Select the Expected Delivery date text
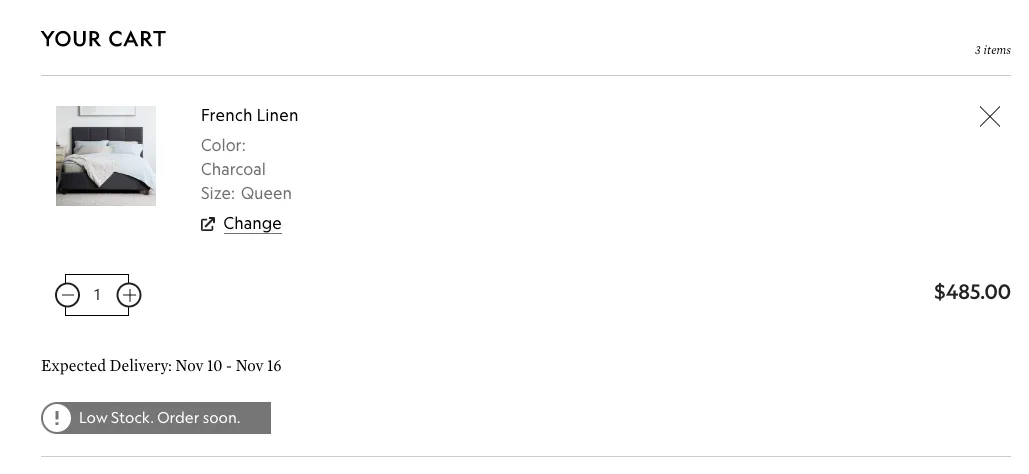Image resolution: width=1029 pixels, height=474 pixels. coord(106,366)
